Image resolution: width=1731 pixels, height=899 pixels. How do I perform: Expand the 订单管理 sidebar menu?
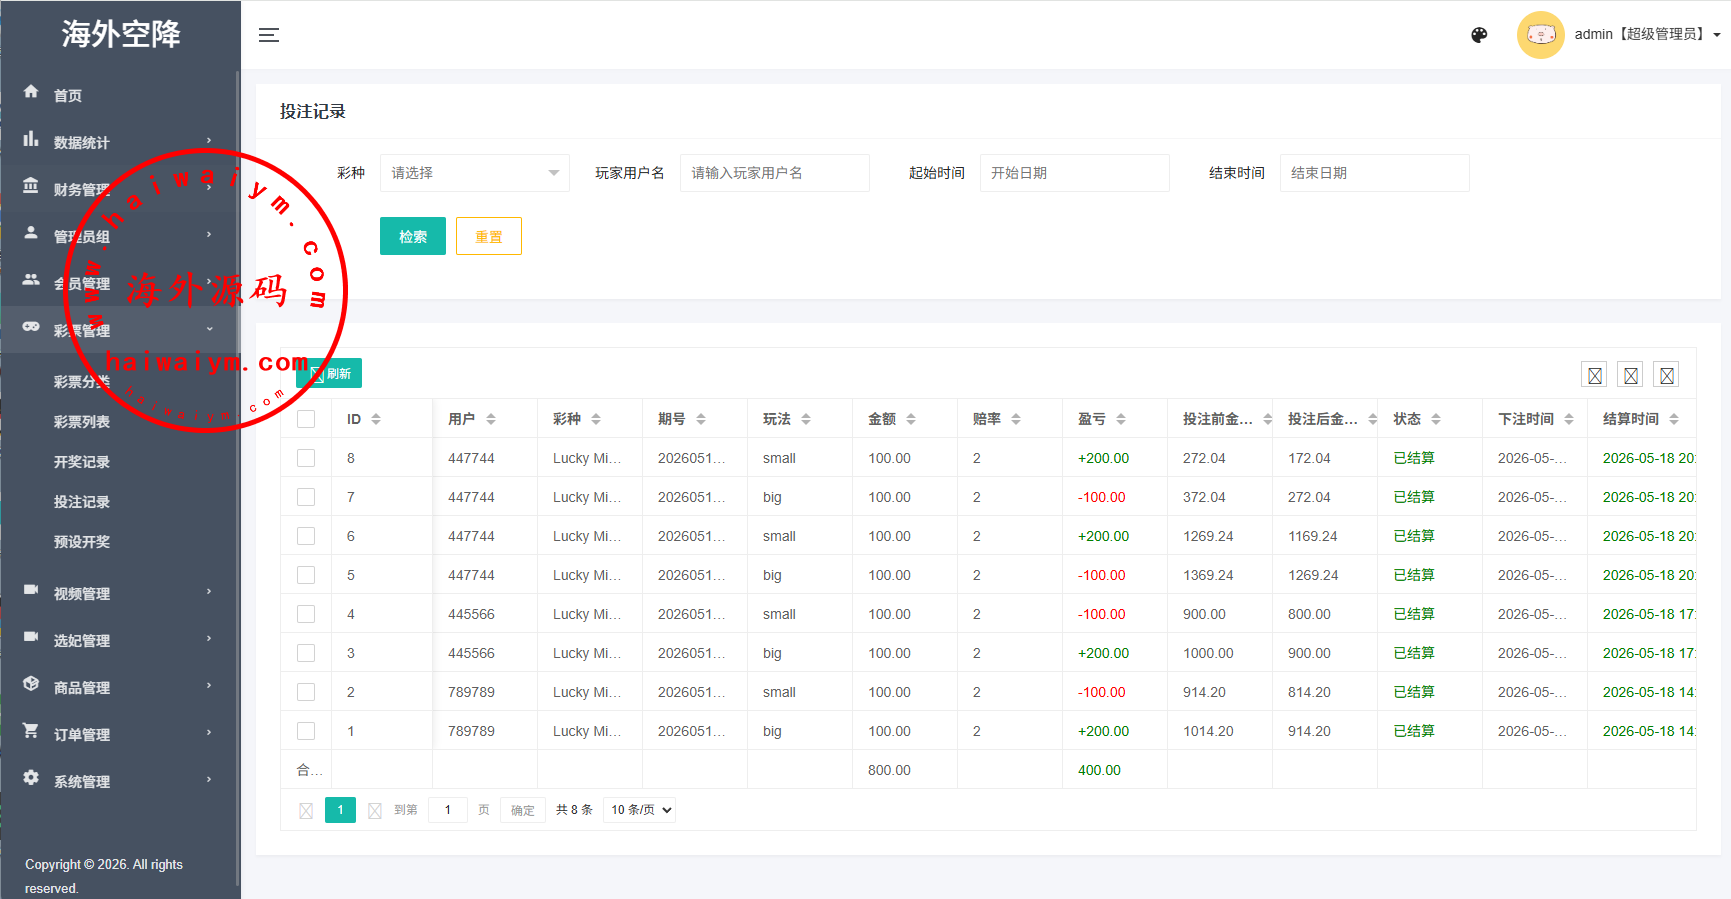tap(120, 734)
